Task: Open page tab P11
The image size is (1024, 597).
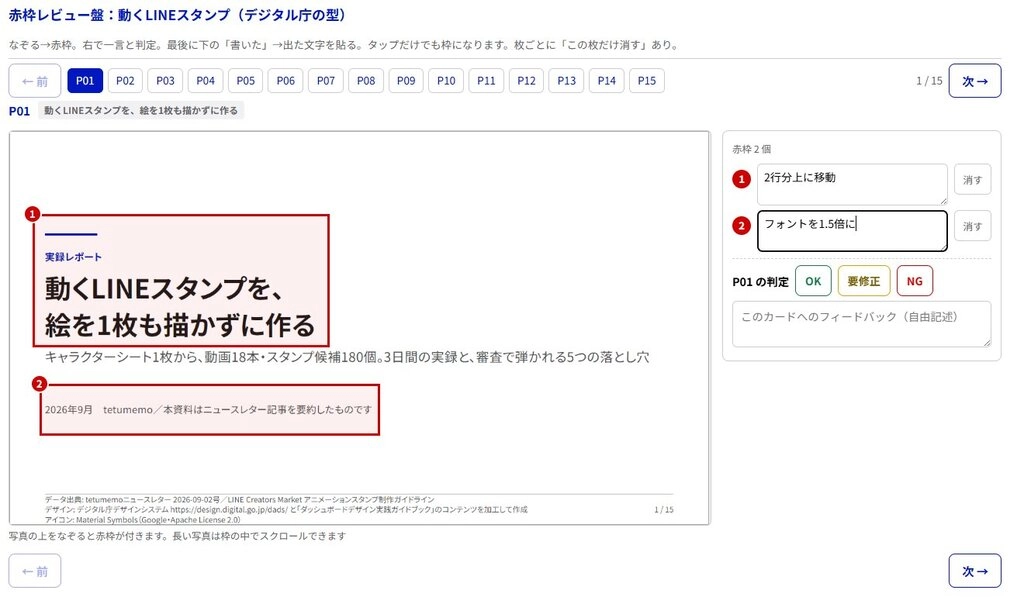Action: point(487,81)
